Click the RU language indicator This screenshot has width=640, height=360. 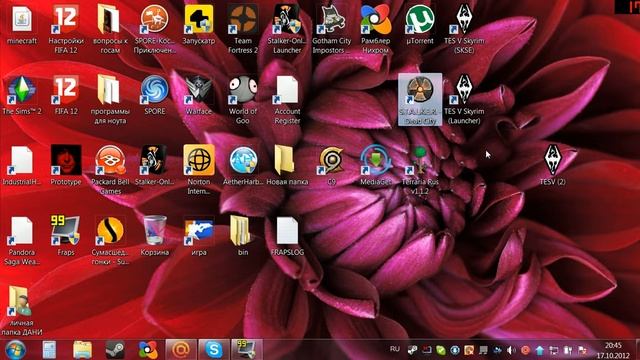tap(395, 349)
